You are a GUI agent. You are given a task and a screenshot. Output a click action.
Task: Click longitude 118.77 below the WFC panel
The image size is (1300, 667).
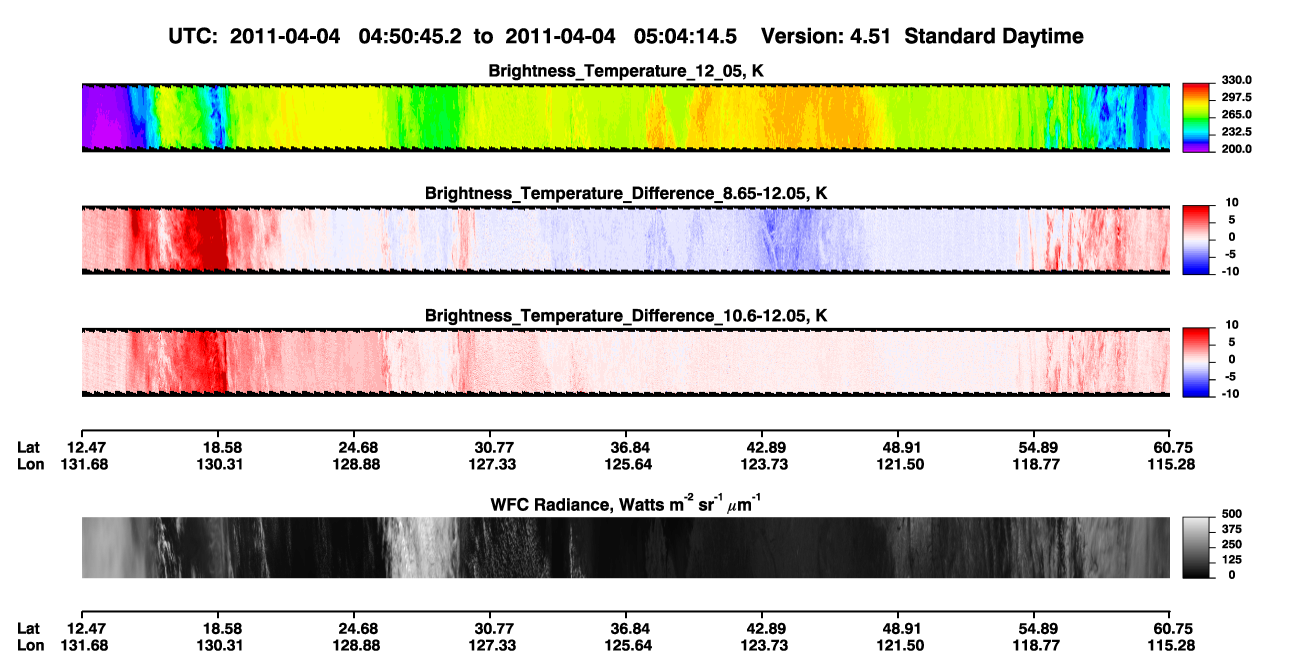(1034, 646)
